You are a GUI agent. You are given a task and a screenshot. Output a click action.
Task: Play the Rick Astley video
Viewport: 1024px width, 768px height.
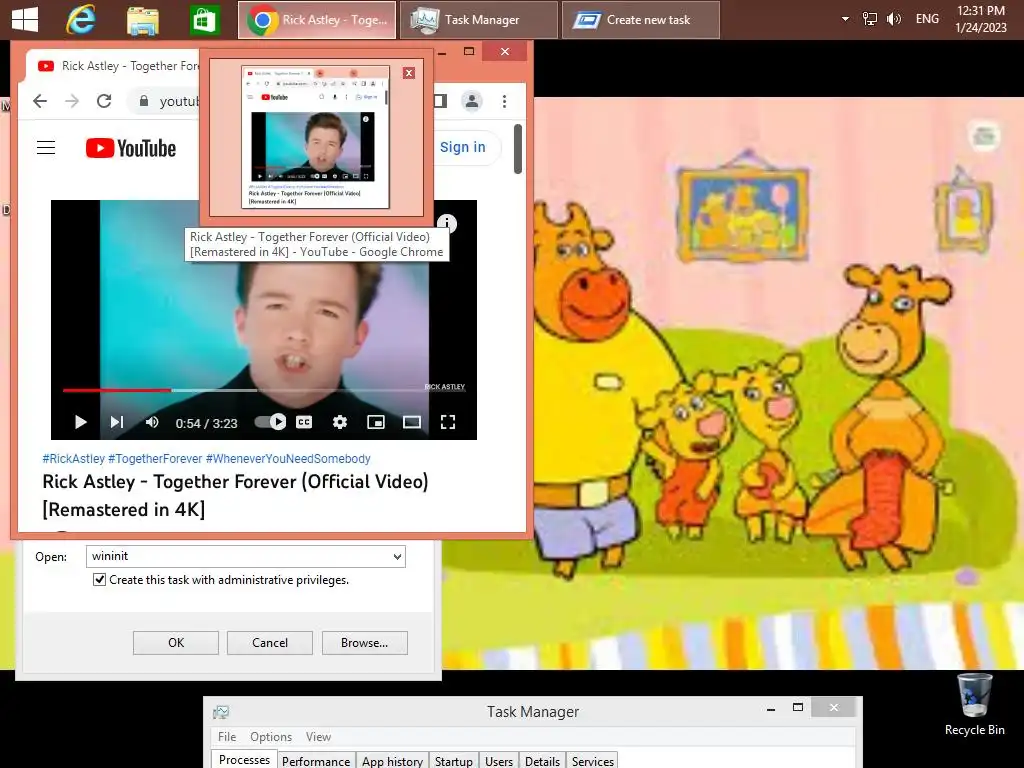(80, 422)
